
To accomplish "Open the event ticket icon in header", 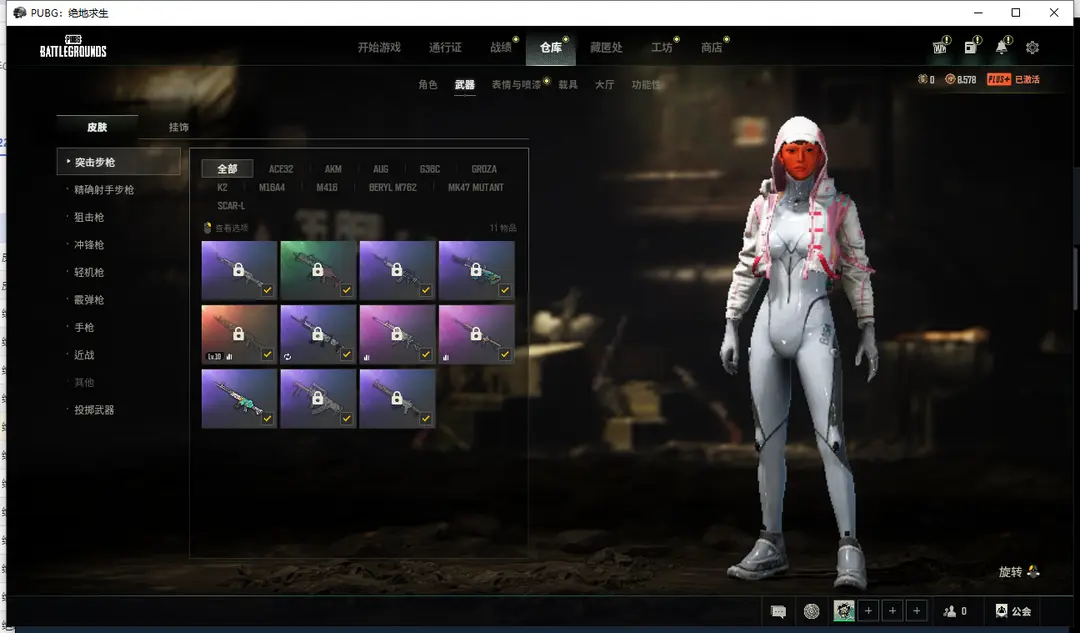I will (x=939, y=48).
